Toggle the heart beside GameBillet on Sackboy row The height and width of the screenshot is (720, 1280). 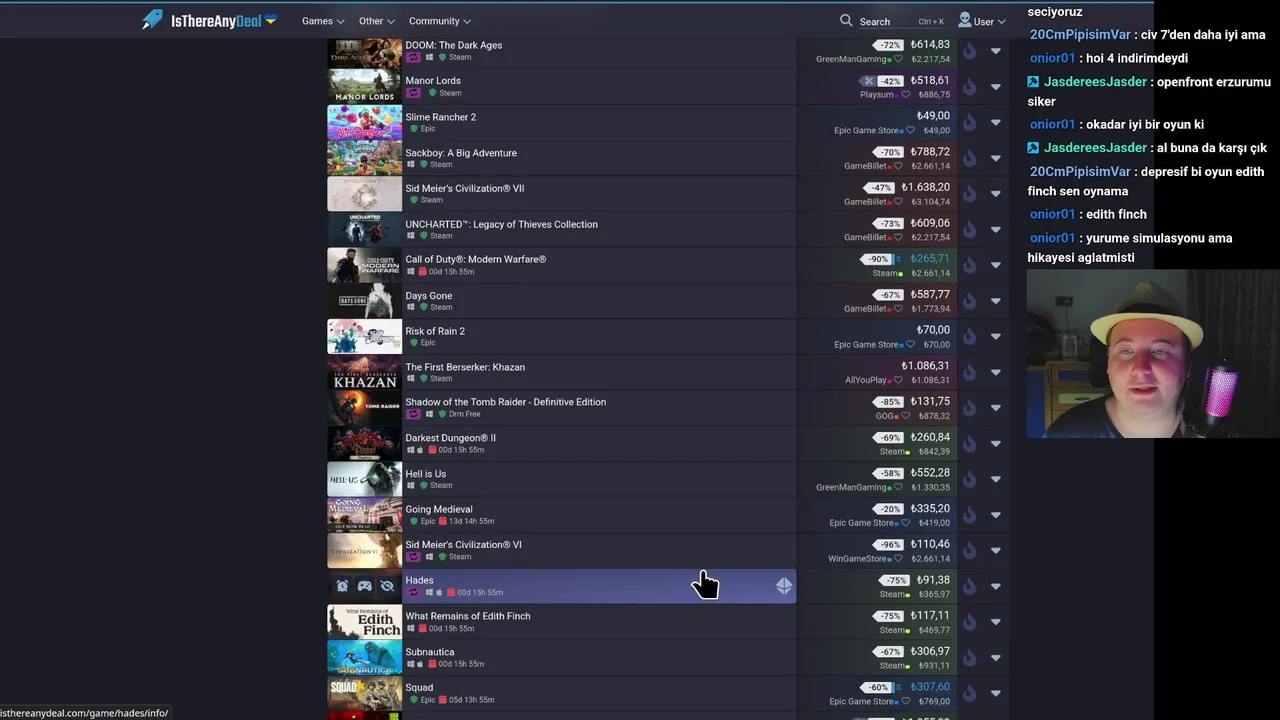point(898,166)
